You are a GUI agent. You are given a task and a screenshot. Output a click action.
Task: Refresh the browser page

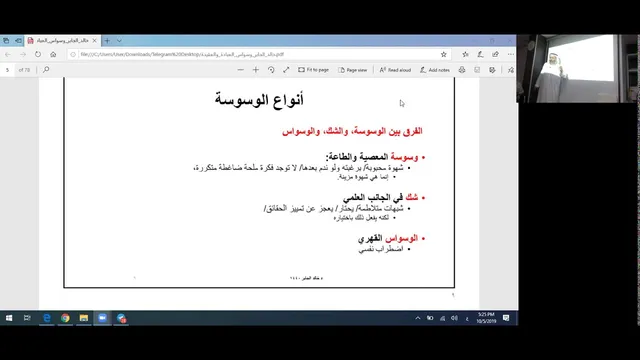point(38,54)
